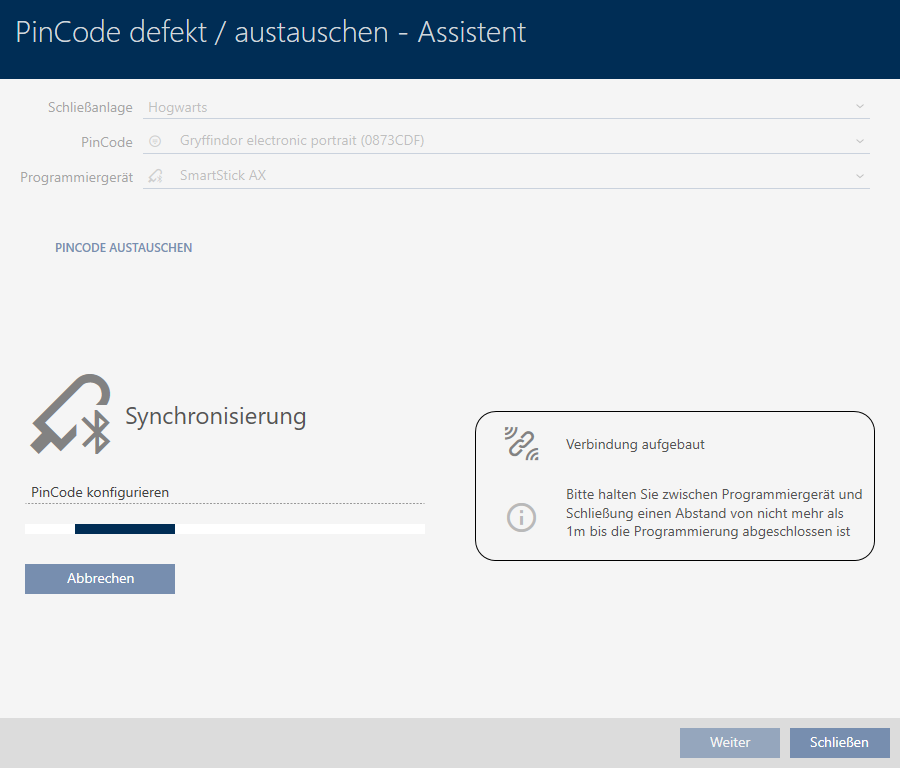Select the Hogwarts locking system field
Viewport: 900px width, 768px height.
click(500, 107)
